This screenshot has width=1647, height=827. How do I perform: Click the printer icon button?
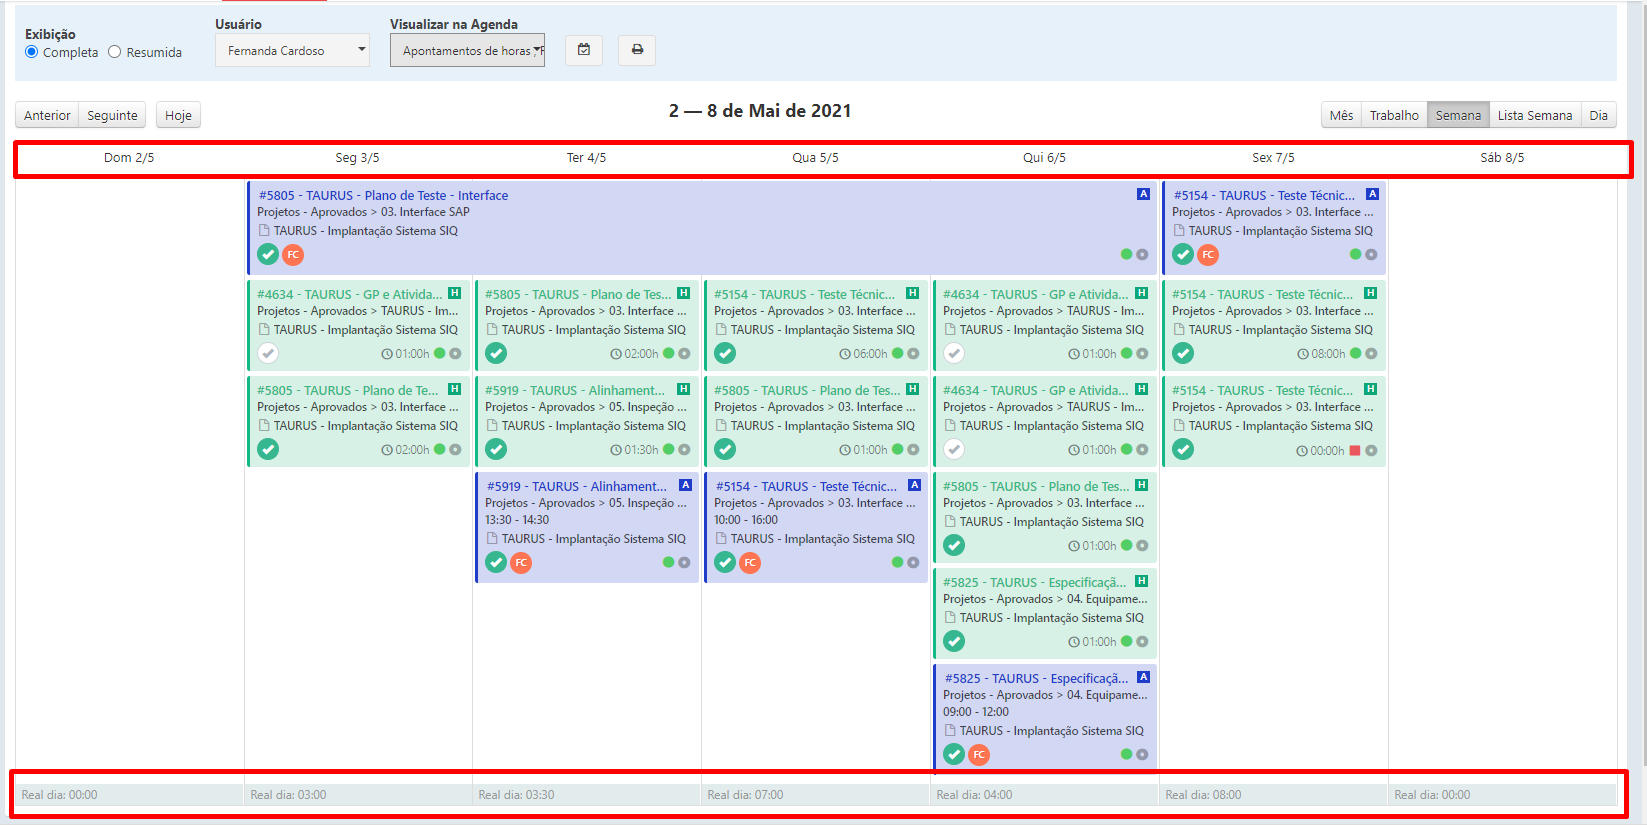coord(637,50)
